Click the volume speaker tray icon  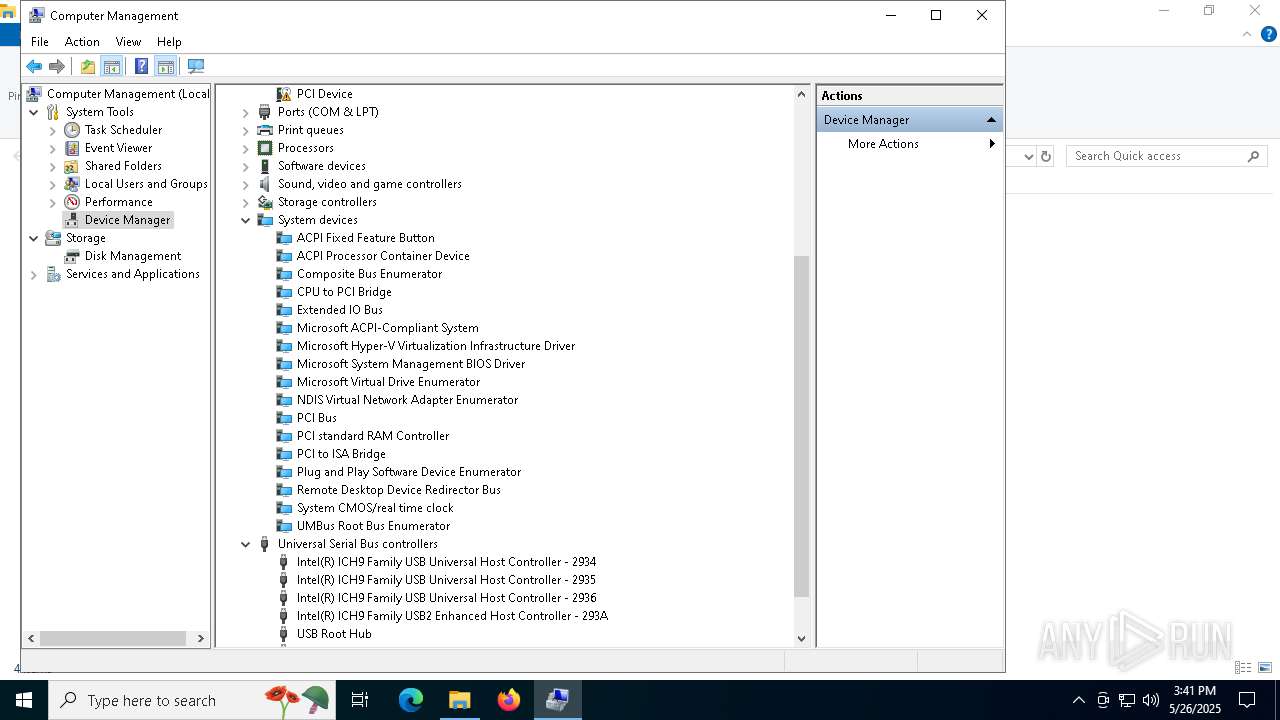1151,700
